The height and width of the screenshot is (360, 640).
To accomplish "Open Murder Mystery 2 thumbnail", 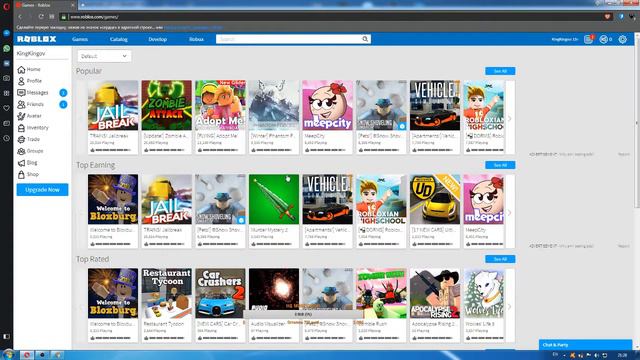I will (x=274, y=199).
